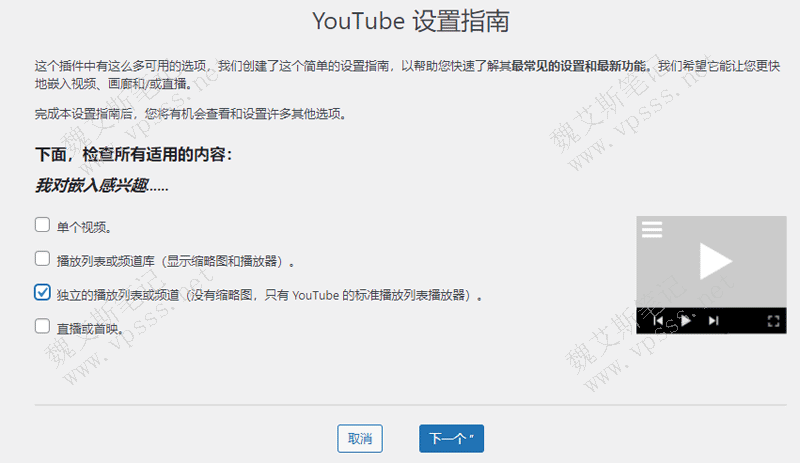Click the previous track icon in the control bar
The height and width of the screenshot is (463, 800).
click(x=659, y=321)
